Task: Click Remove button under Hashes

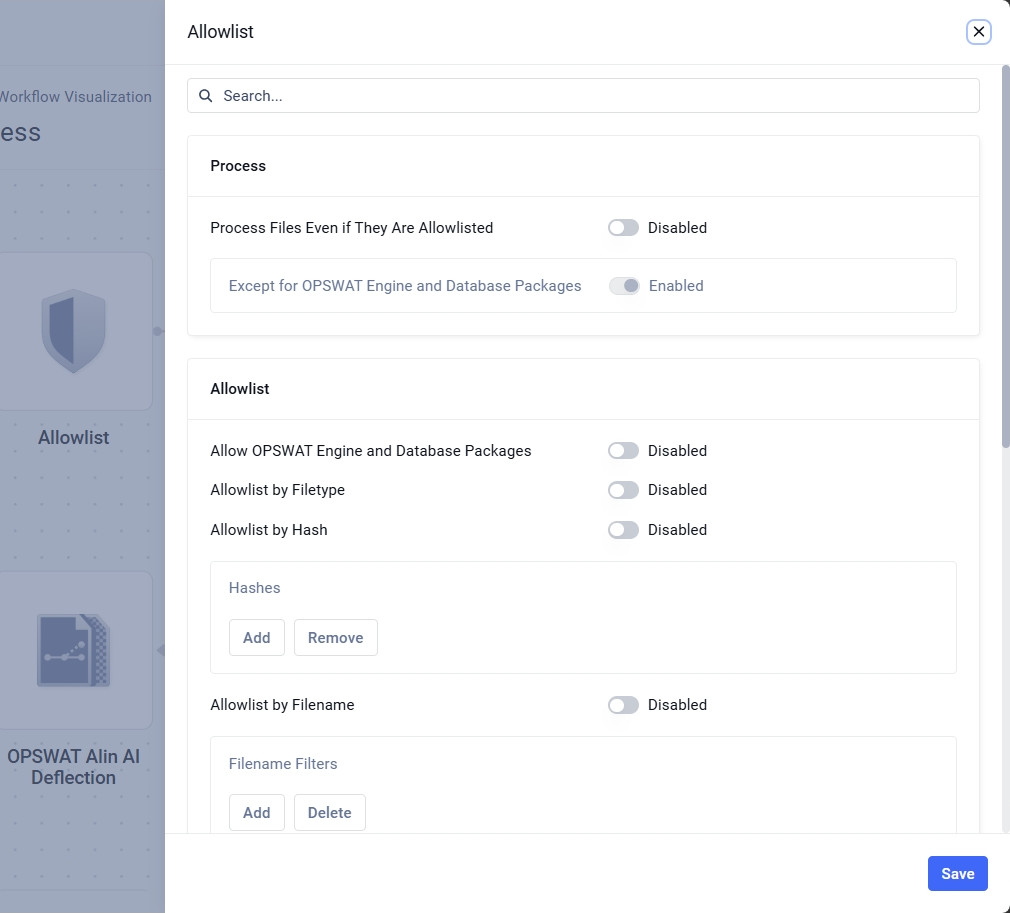Action: pos(336,638)
